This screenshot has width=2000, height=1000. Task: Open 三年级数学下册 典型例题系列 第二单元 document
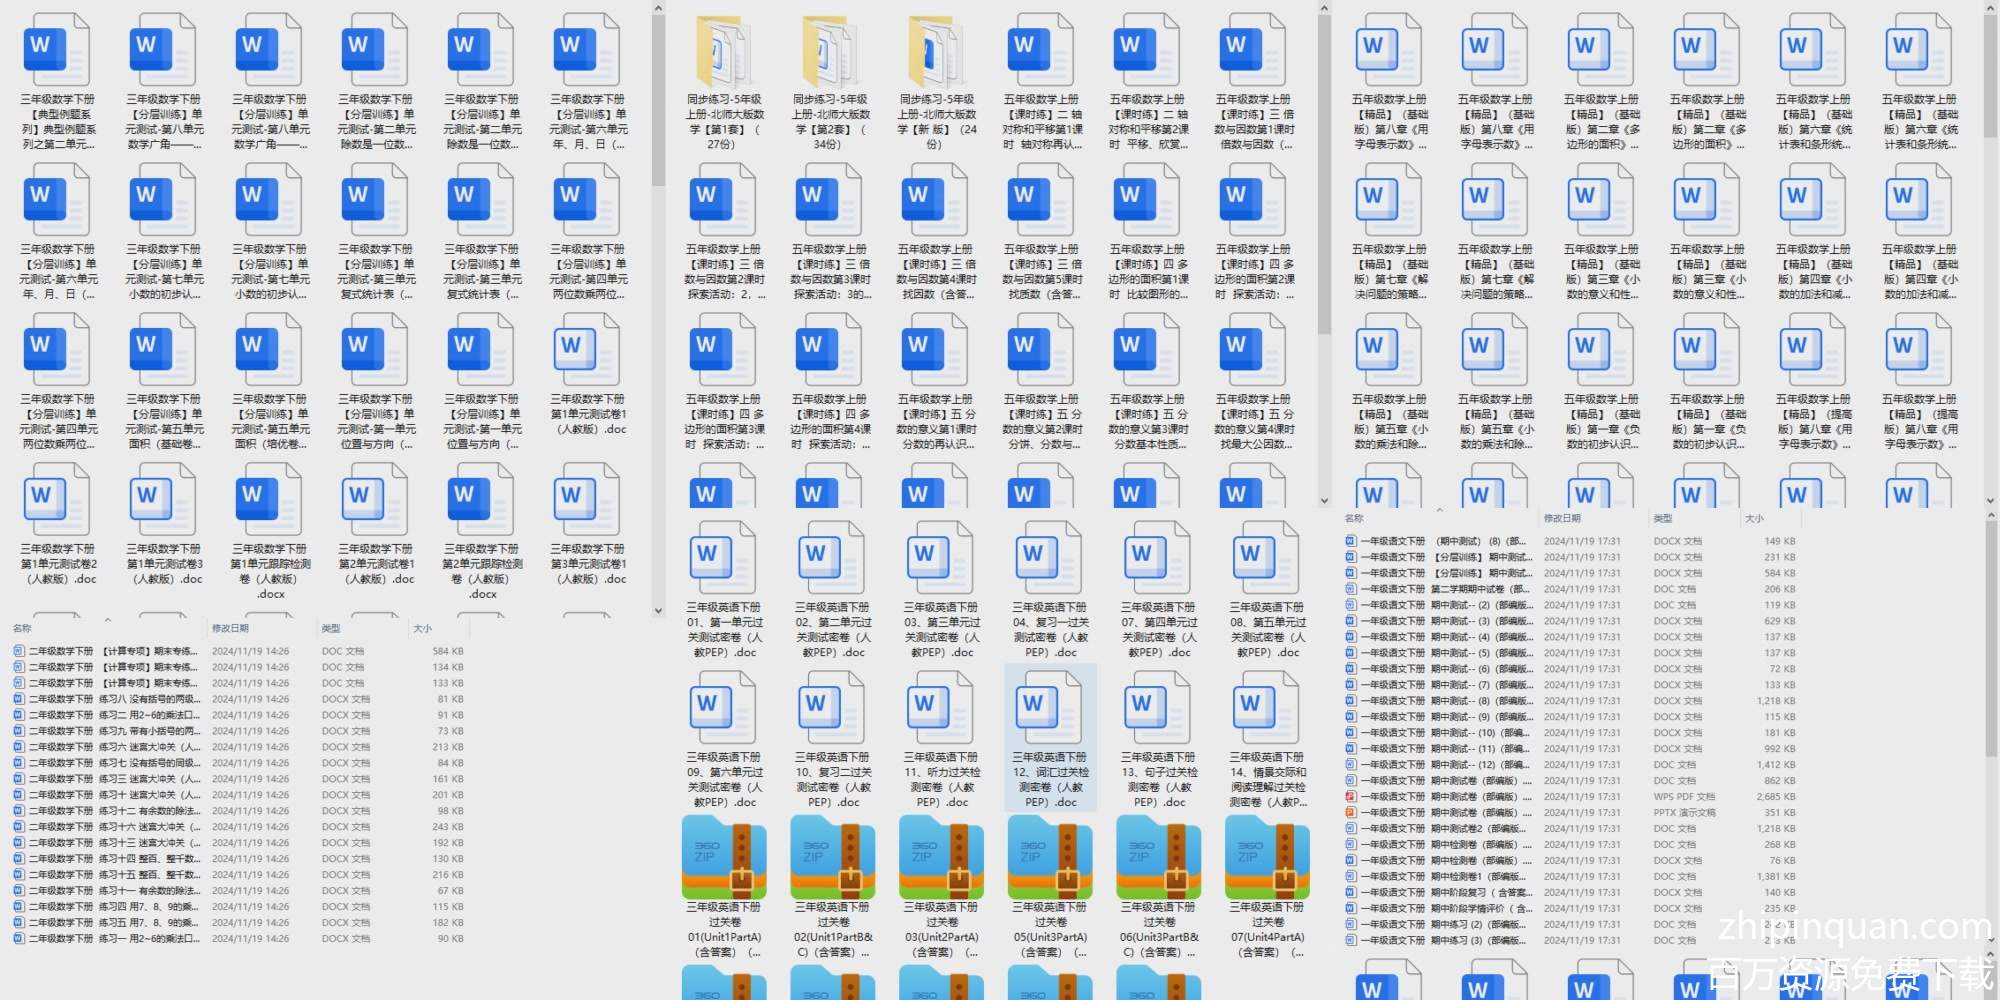pos(58,52)
